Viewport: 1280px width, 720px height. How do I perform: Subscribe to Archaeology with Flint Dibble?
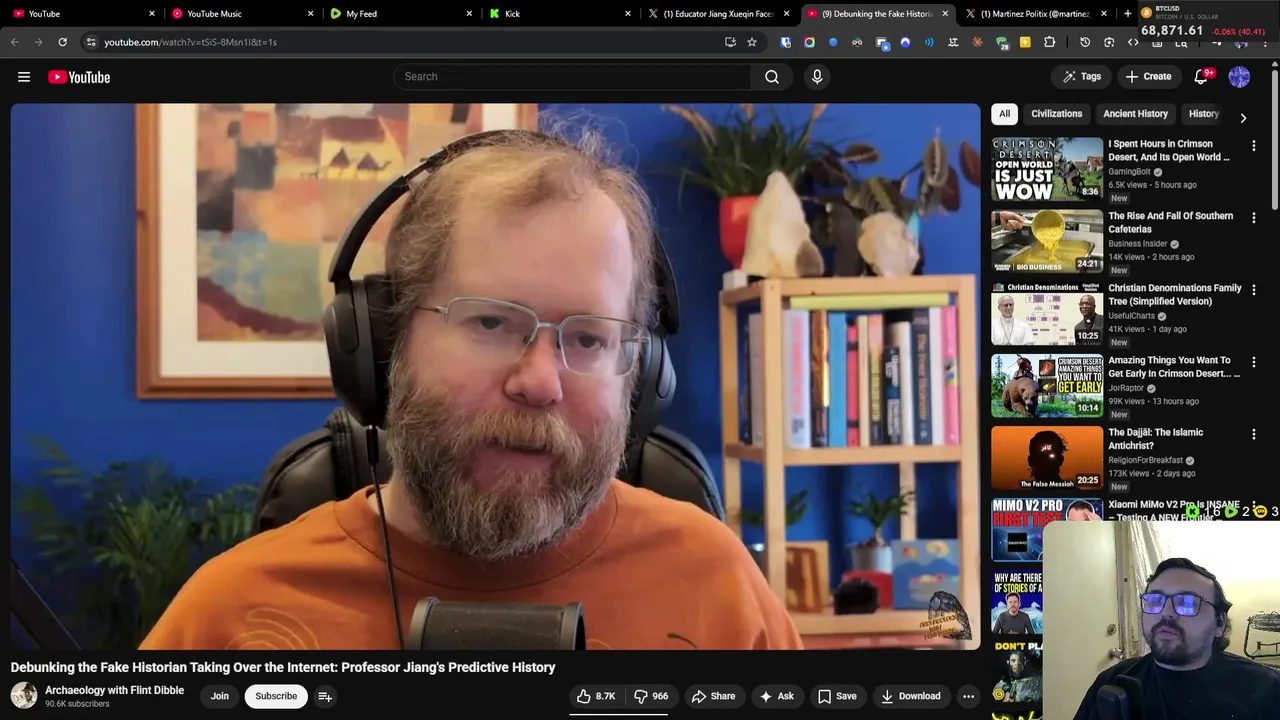pos(276,696)
